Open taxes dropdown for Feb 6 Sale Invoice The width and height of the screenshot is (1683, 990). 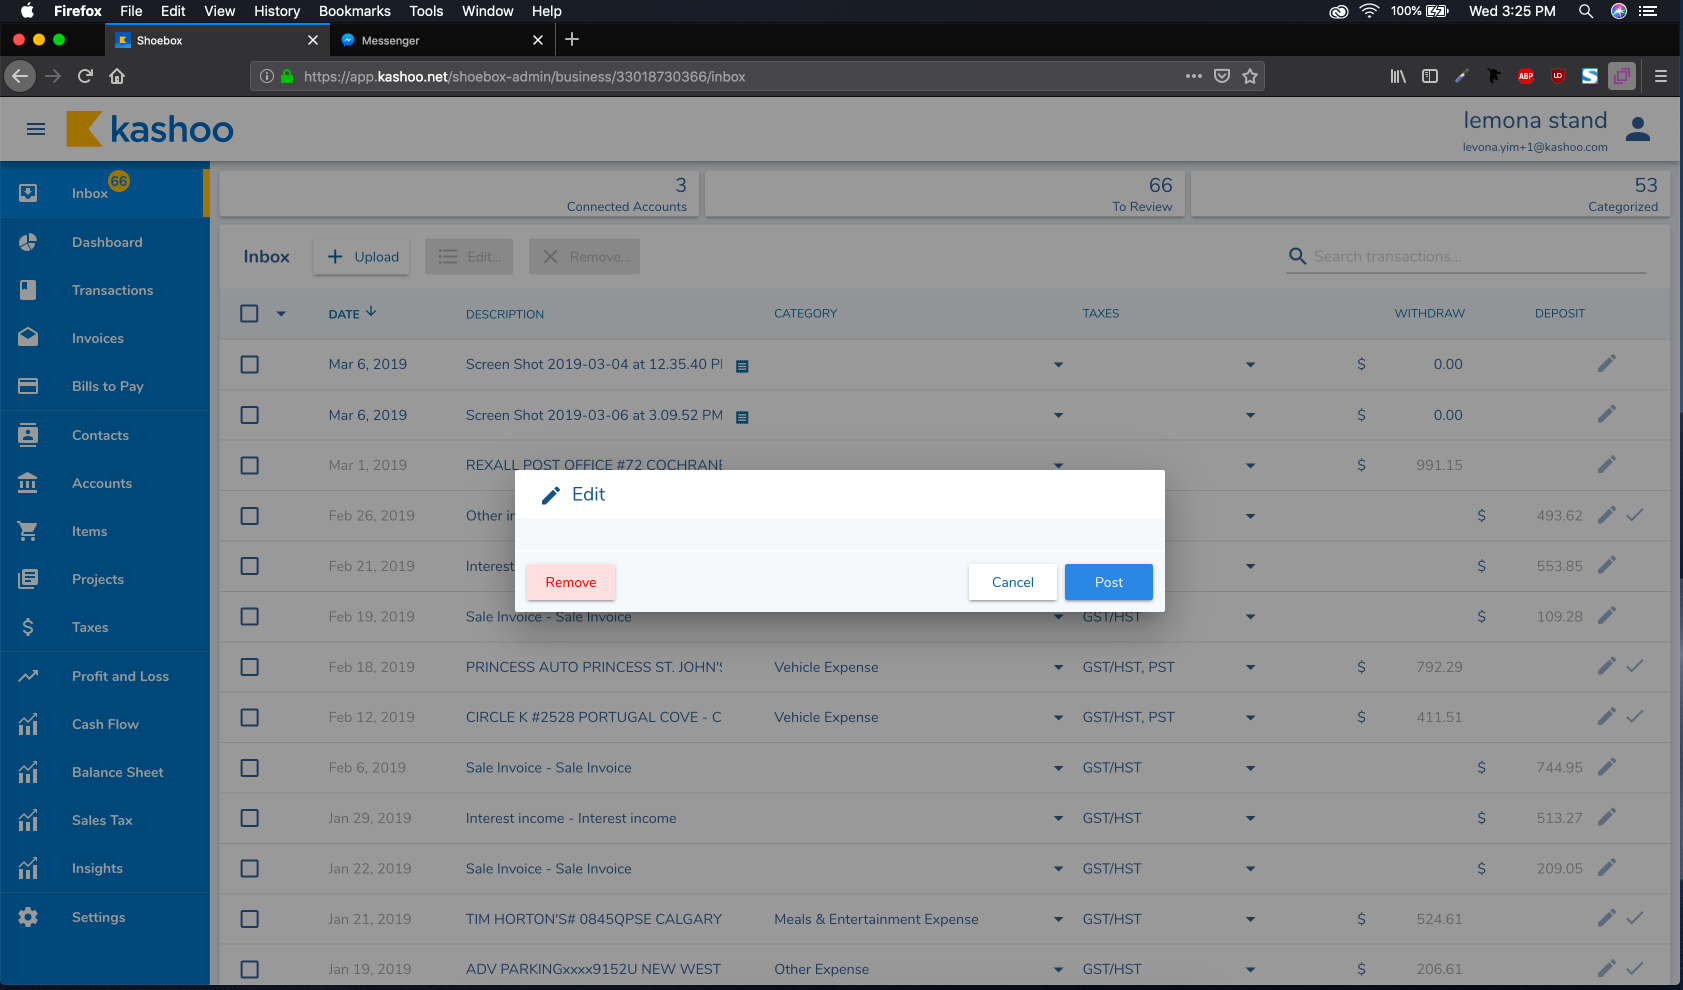coord(1250,768)
